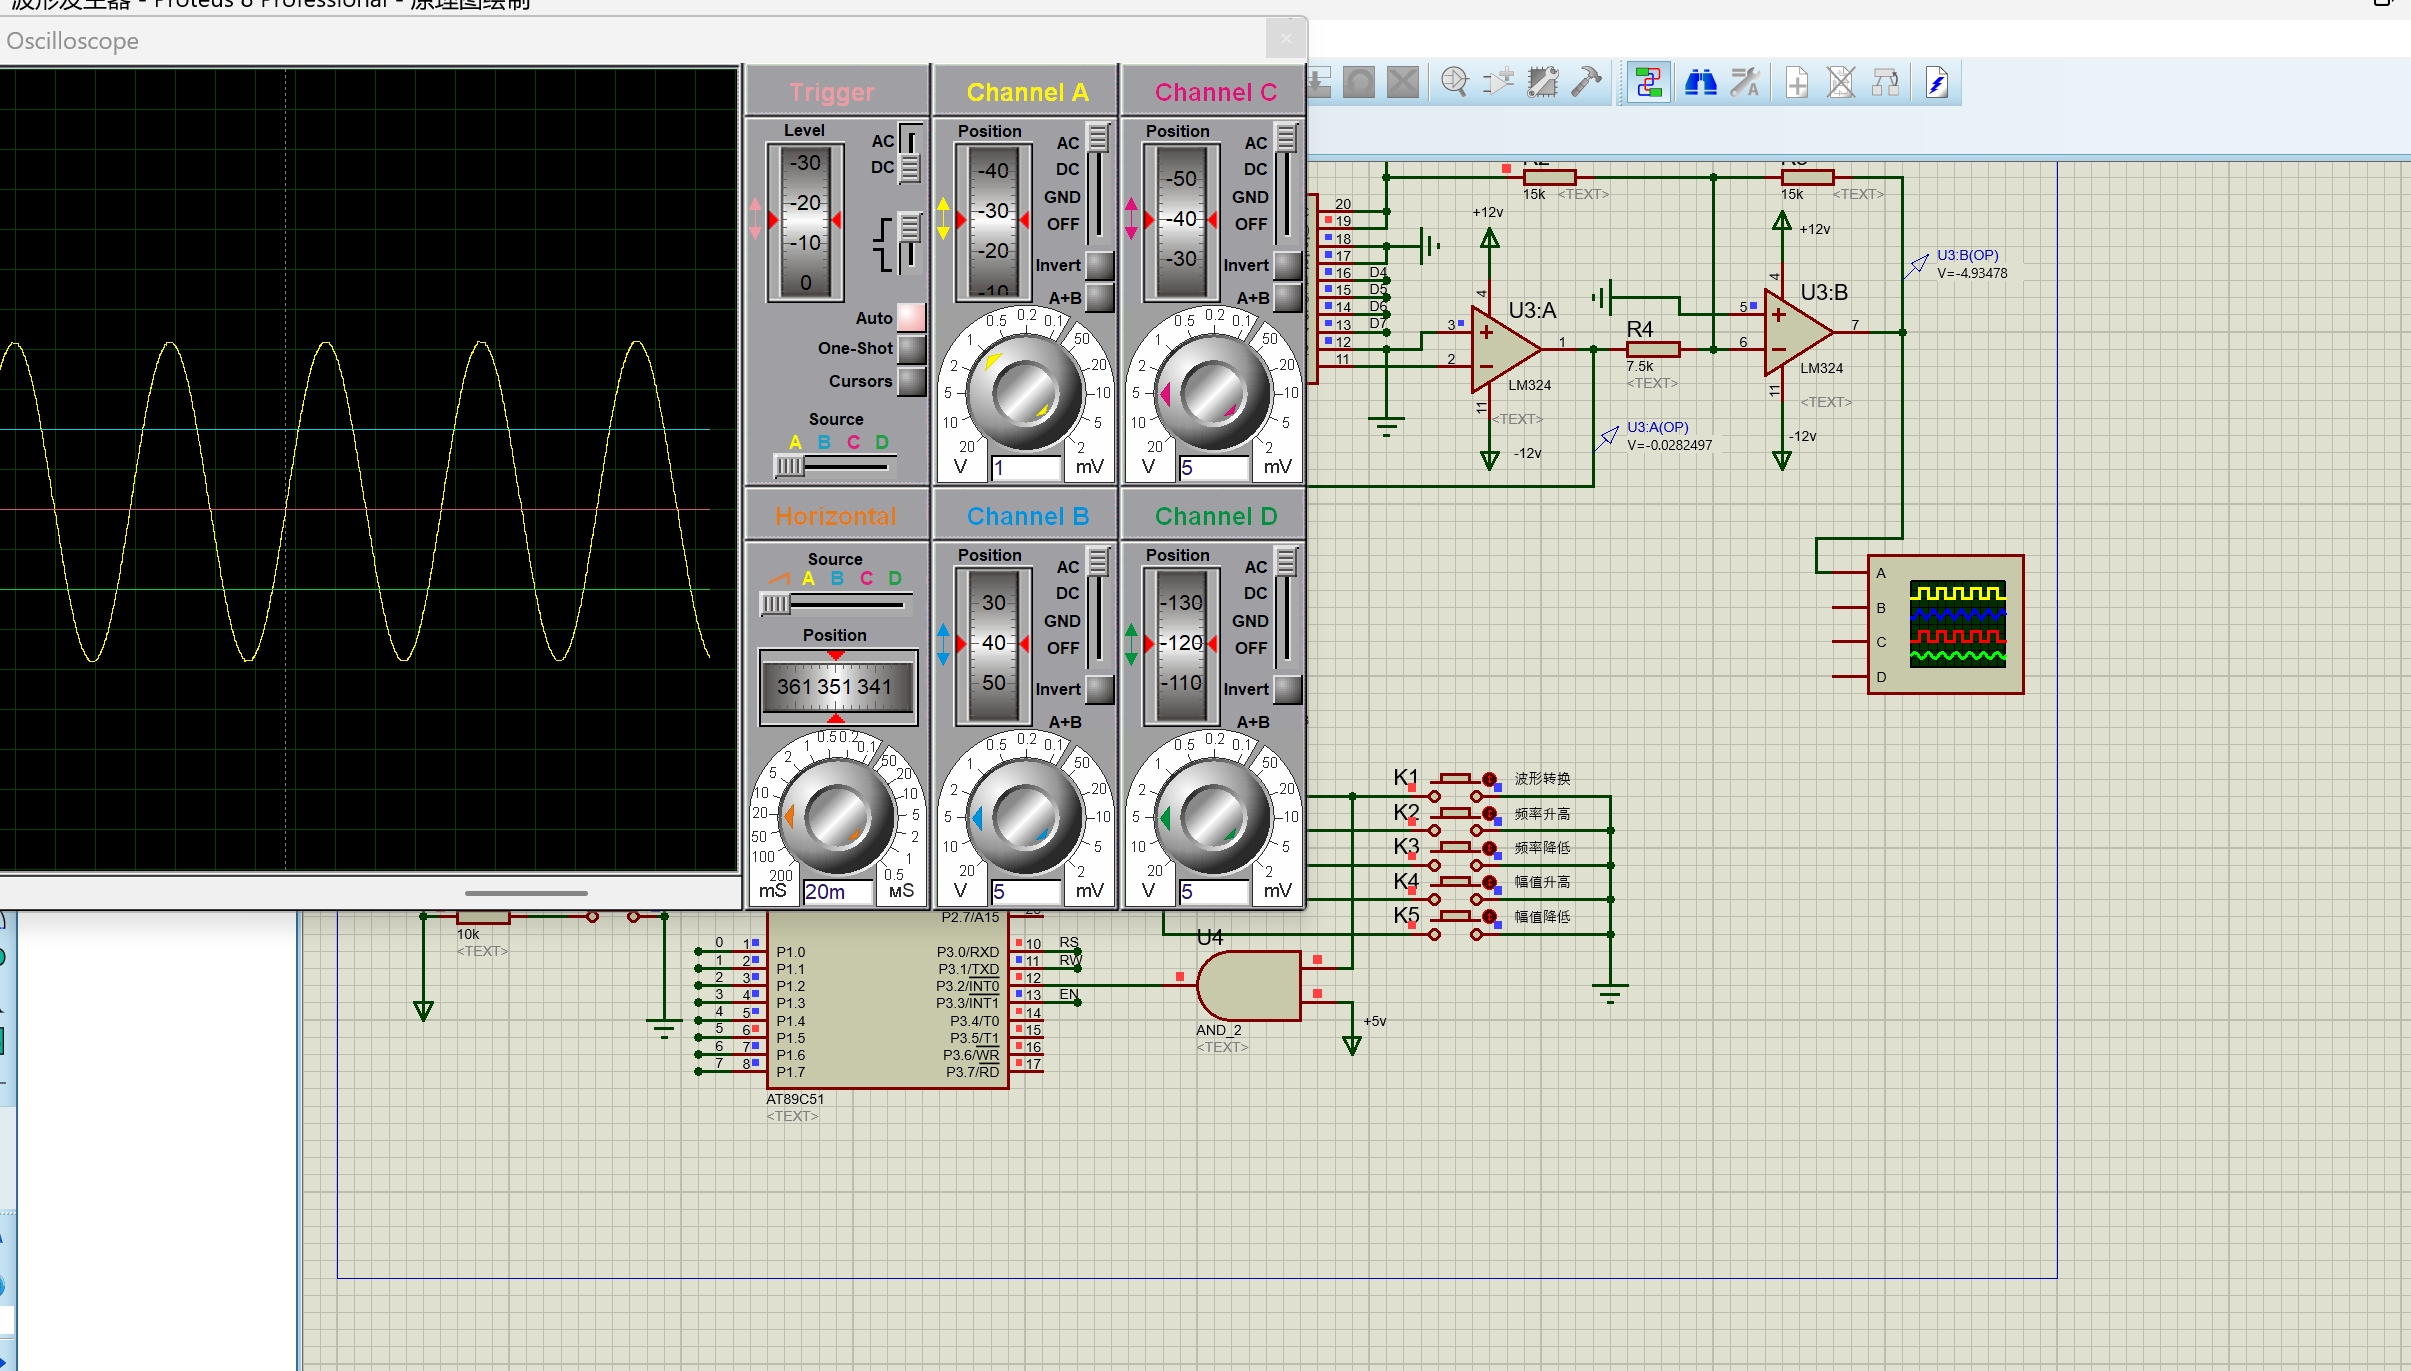Toggle Channel A Invert button
Image resolution: width=2411 pixels, height=1371 pixels.
pyautogui.click(x=1100, y=265)
